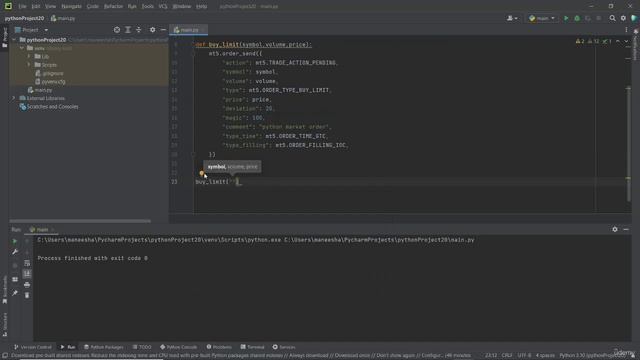Viewport: 640px width, 360px height.
Task: Clear all Run console output
Action: pyautogui.click(x=27, y=295)
